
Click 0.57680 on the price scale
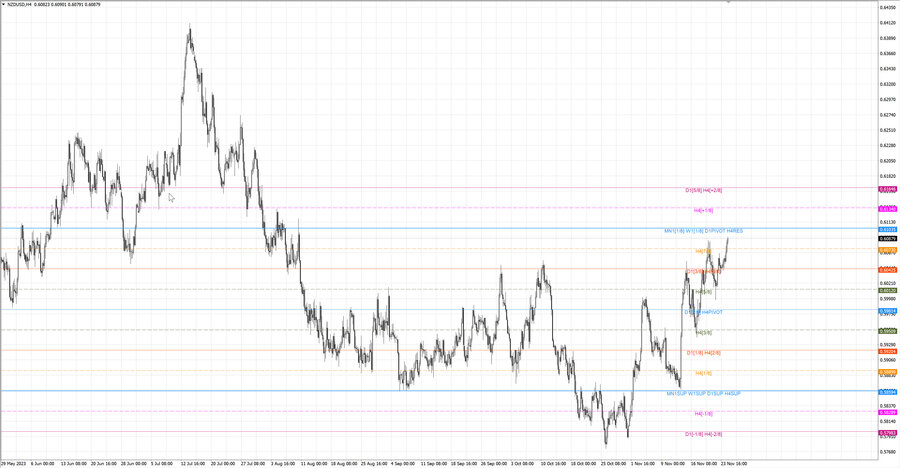click(x=888, y=452)
